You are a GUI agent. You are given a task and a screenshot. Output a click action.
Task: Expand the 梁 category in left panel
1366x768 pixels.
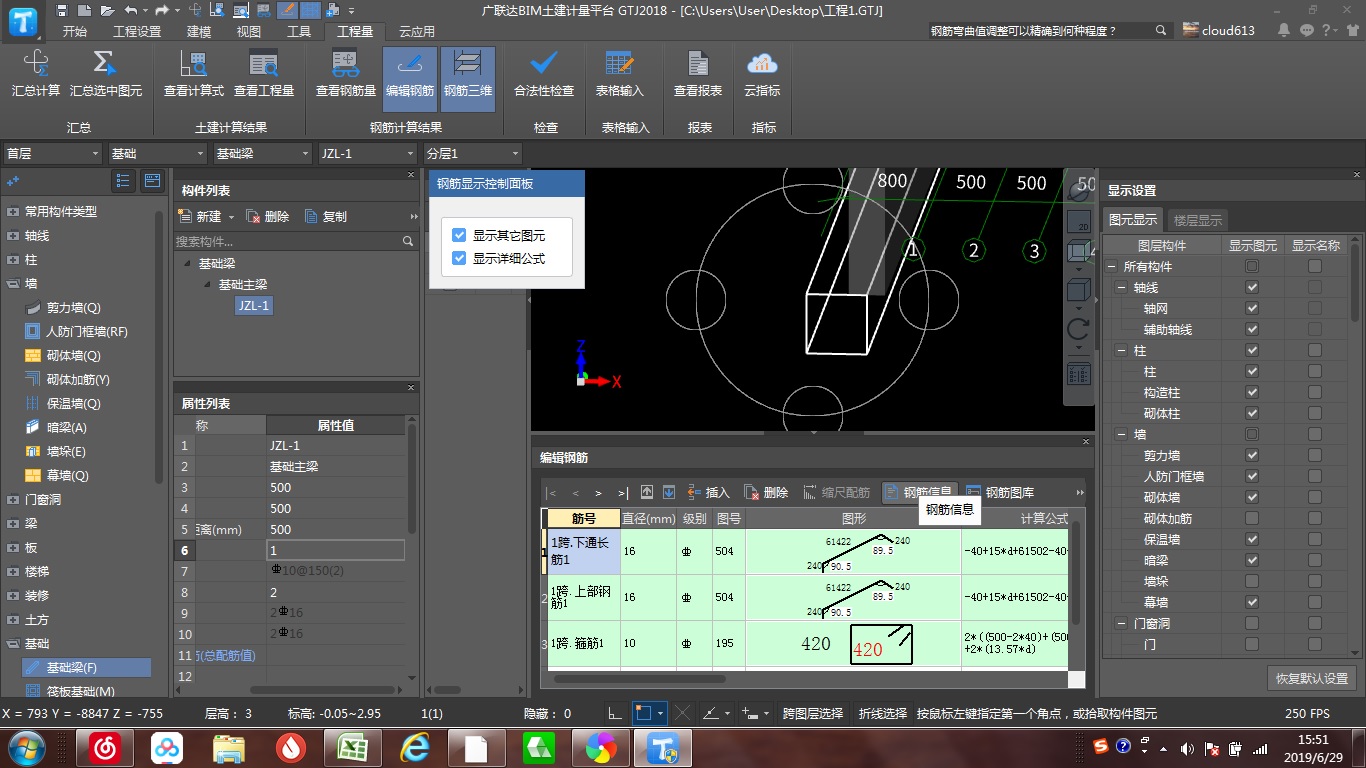coord(12,523)
